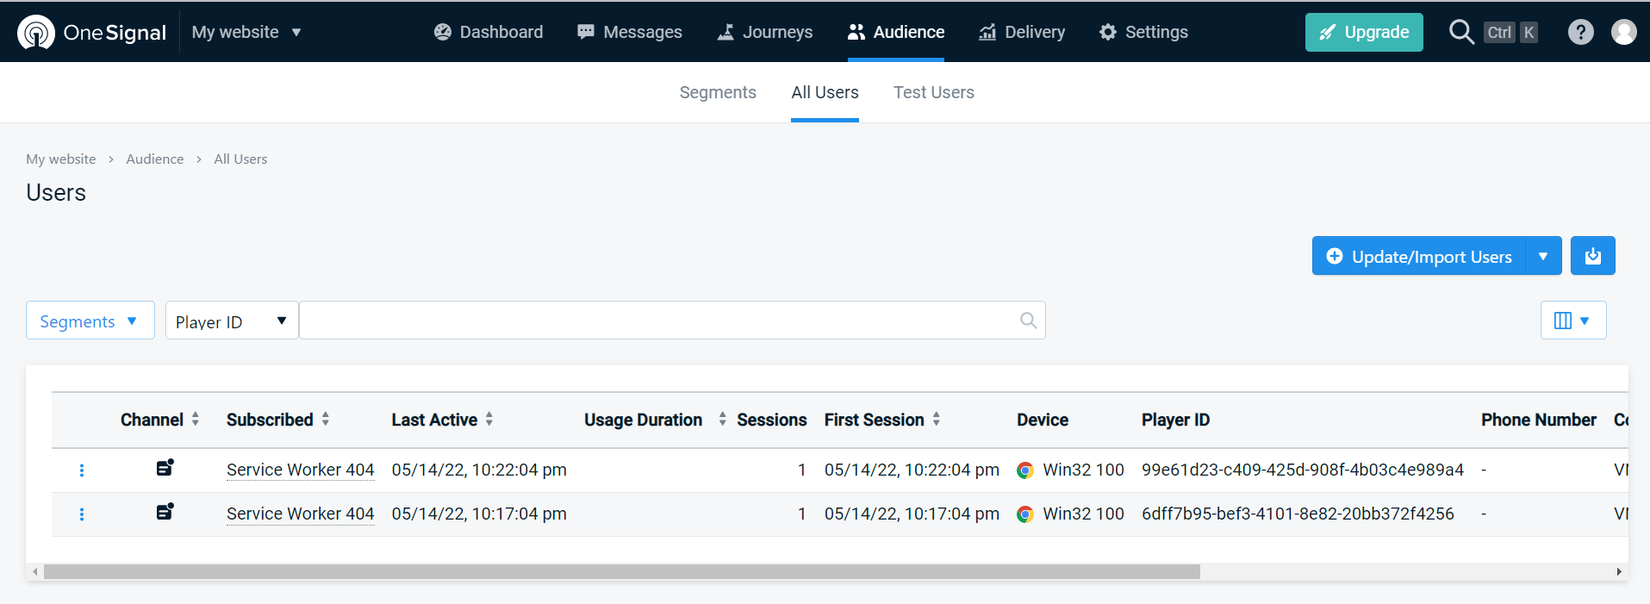Screen dimensions: 1650x604
Task: Click the search icon in the filter field
Action: click(x=1028, y=320)
